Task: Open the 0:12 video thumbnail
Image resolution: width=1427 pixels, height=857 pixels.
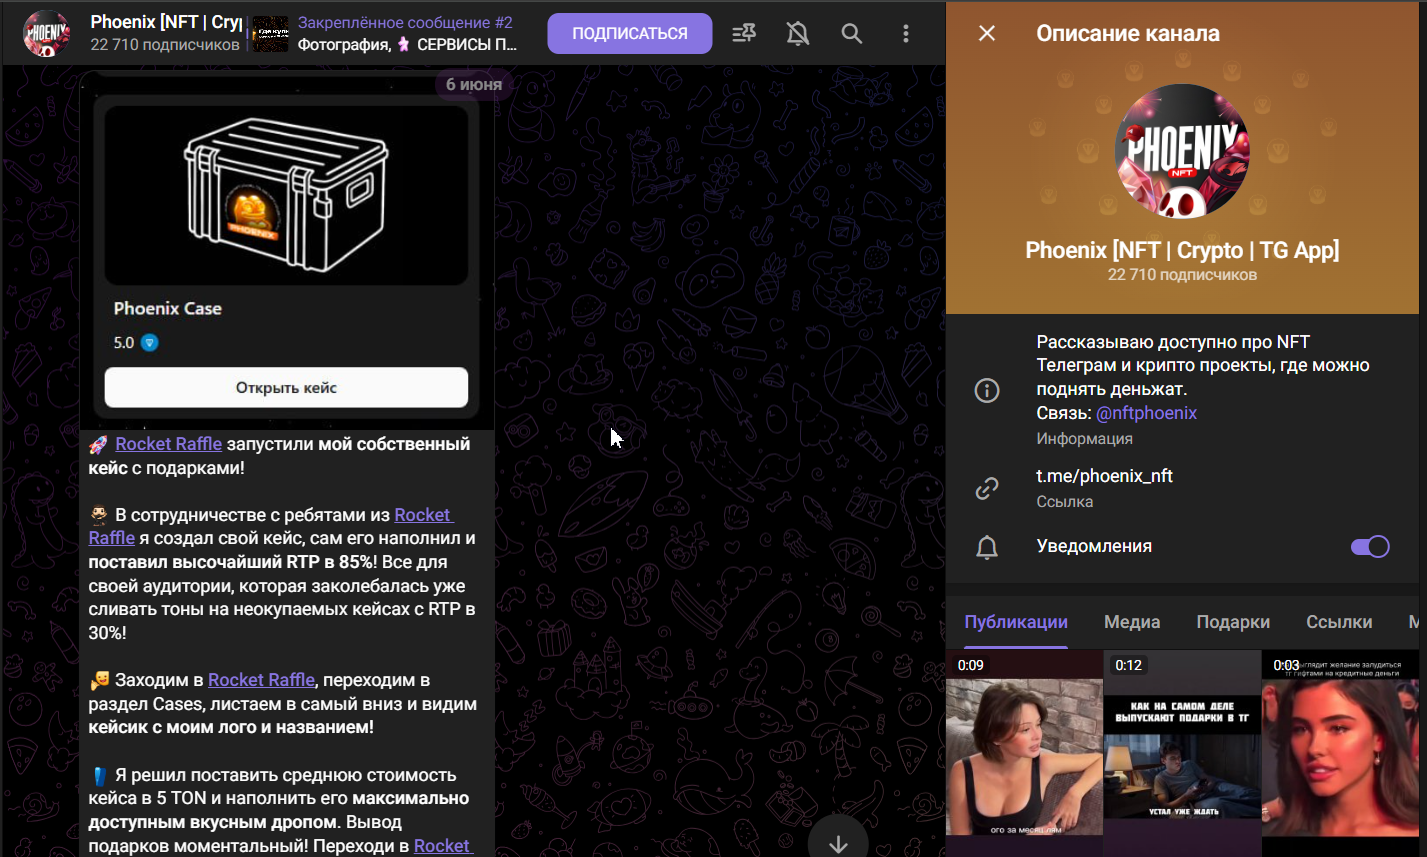Action: click(x=1182, y=753)
